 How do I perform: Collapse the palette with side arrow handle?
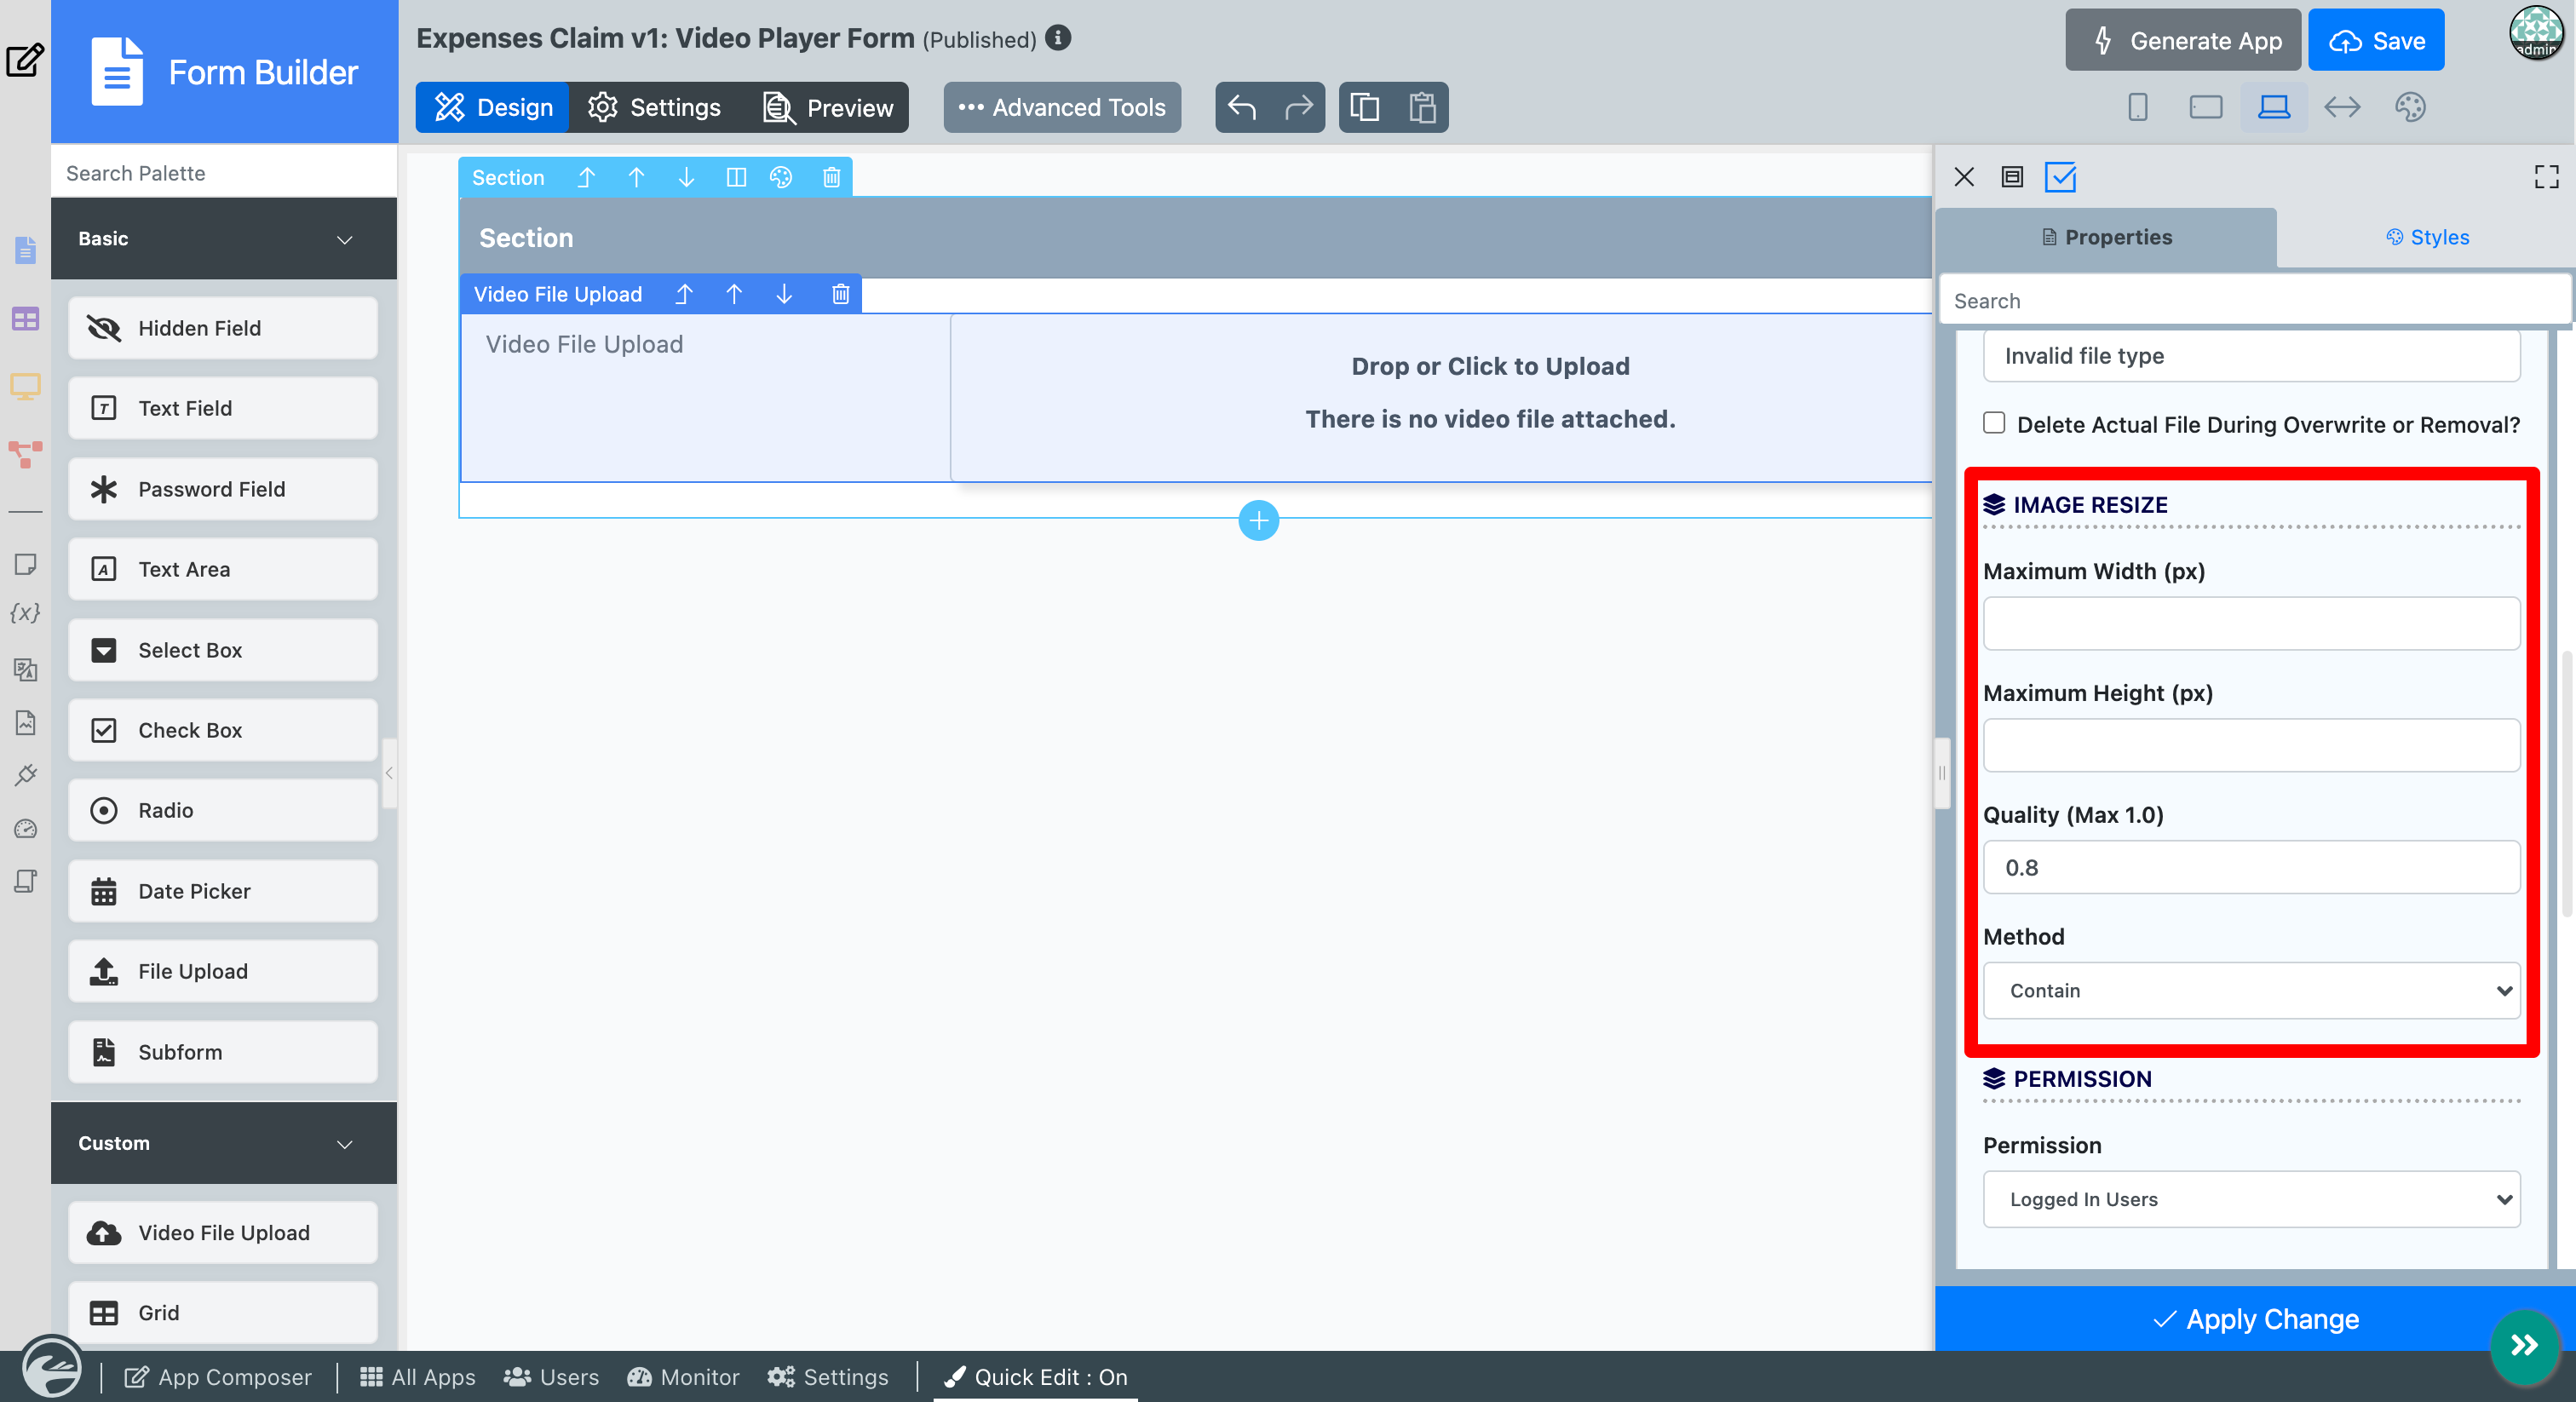389,773
